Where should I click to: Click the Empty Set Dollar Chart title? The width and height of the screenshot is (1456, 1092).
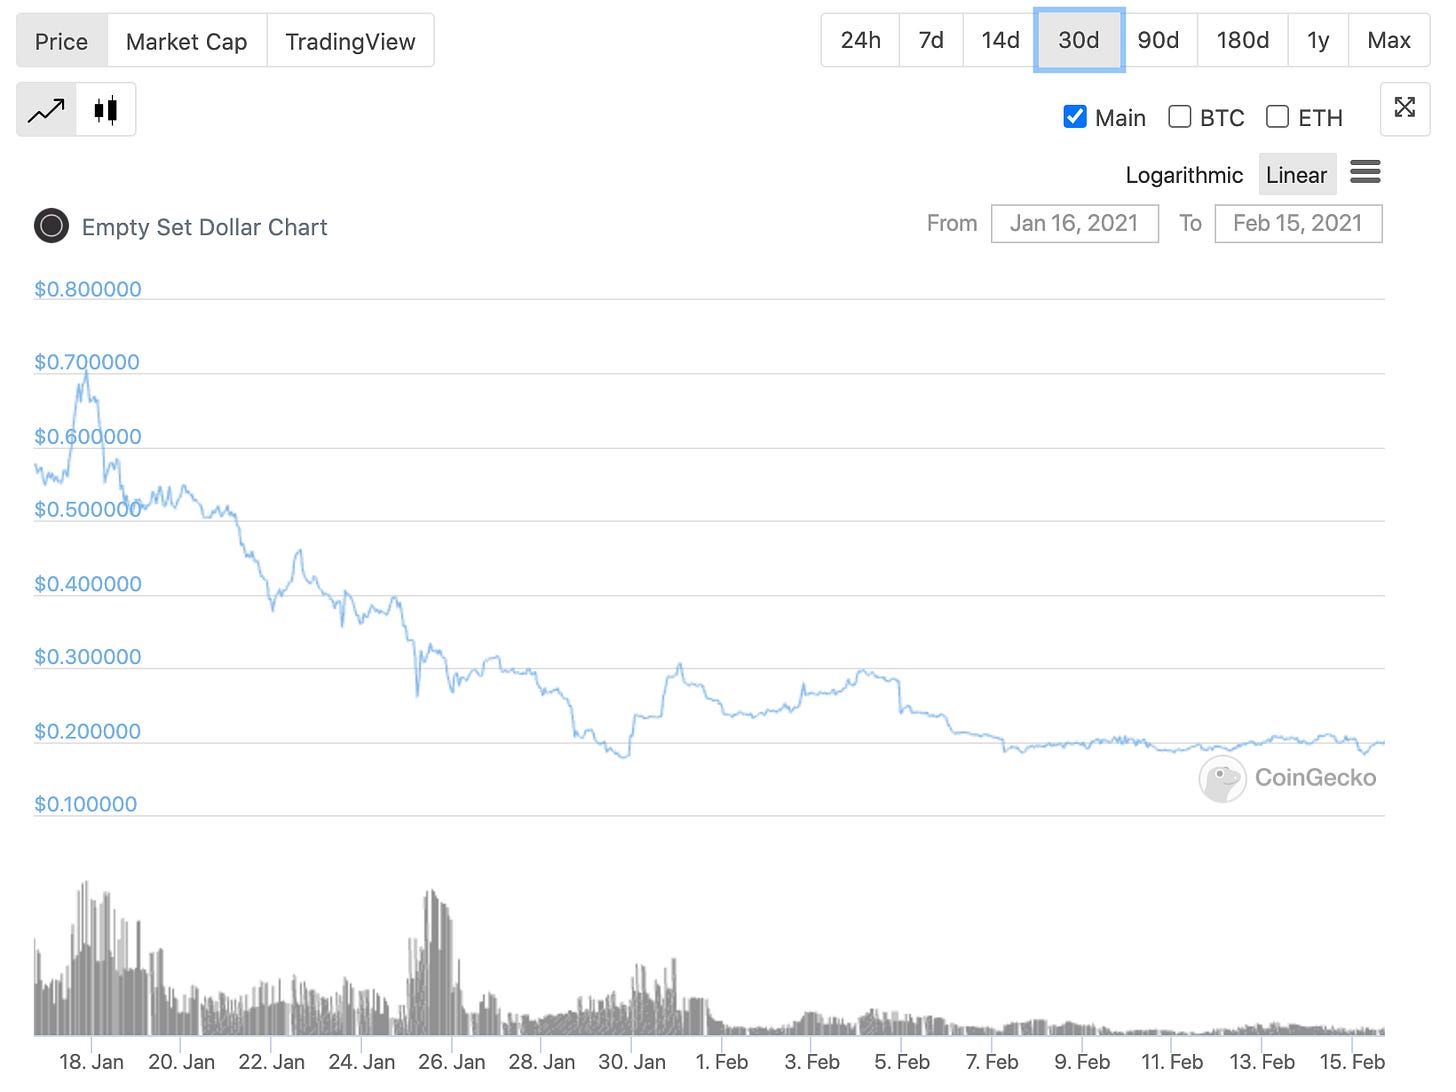[205, 227]
